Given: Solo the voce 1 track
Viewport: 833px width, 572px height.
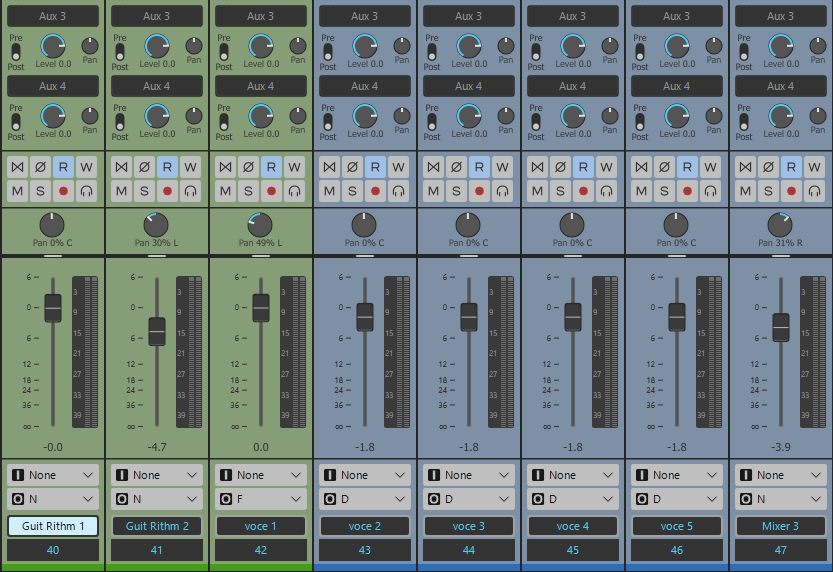Looking at the screenshot, I should [x=248, y=190].
